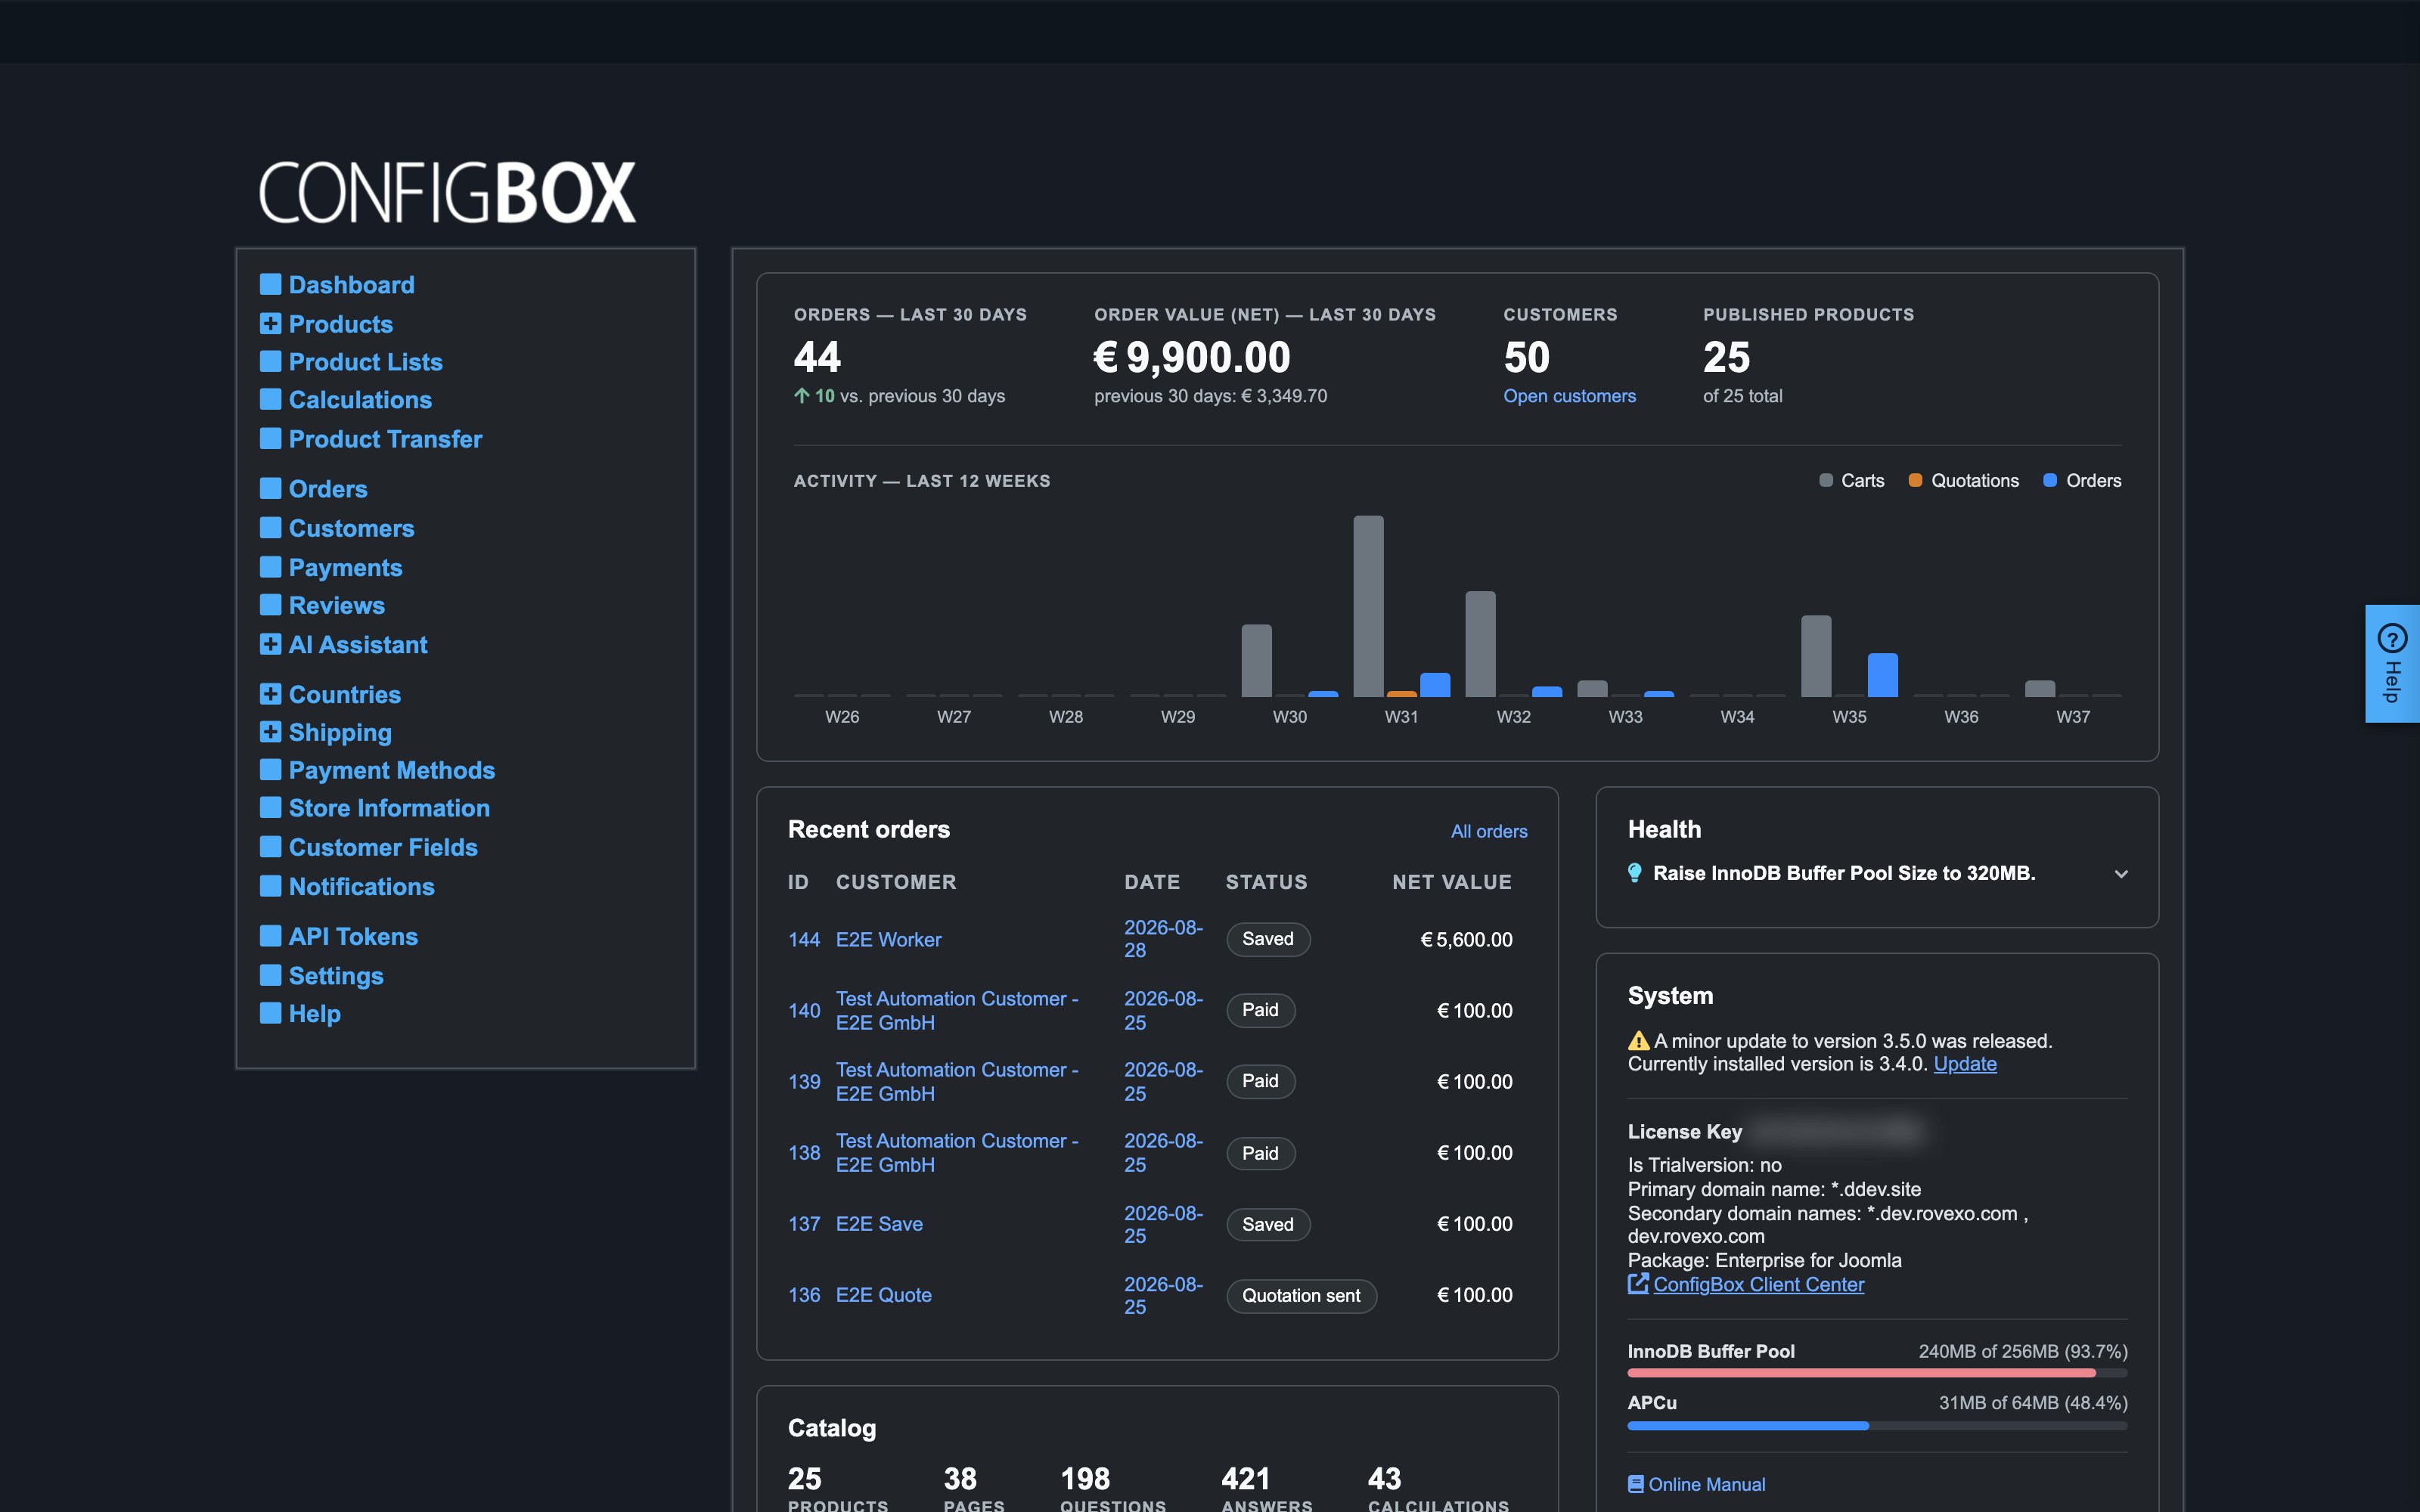Click the W35 blue orders bar
This screenshot has height=1512, width=2420.
pyautogui.click(x=1882, y=675)
